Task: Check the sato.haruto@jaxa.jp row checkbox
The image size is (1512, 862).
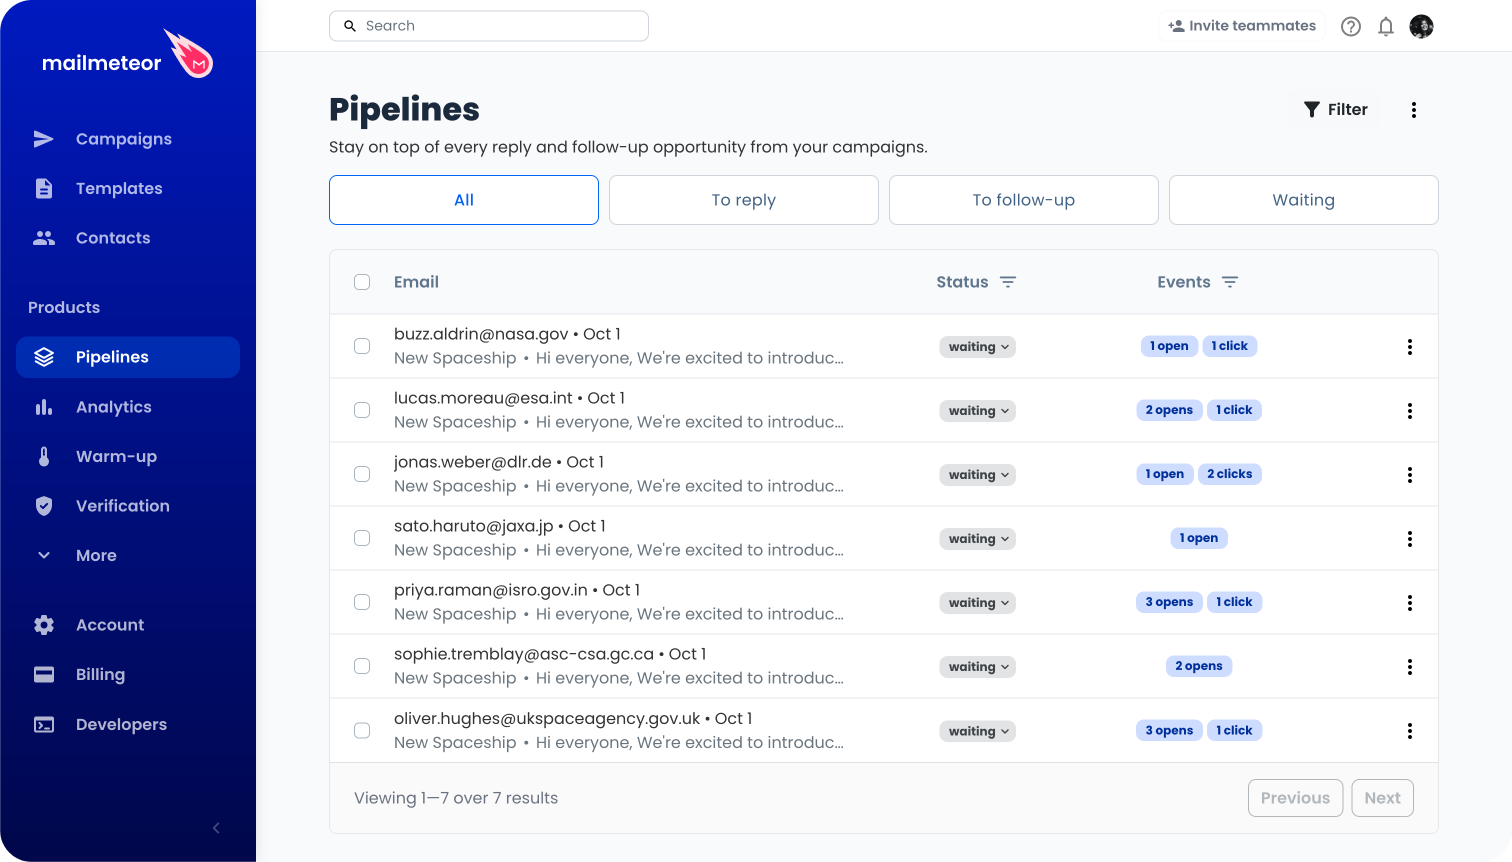Action: click(x=362, y=538)
